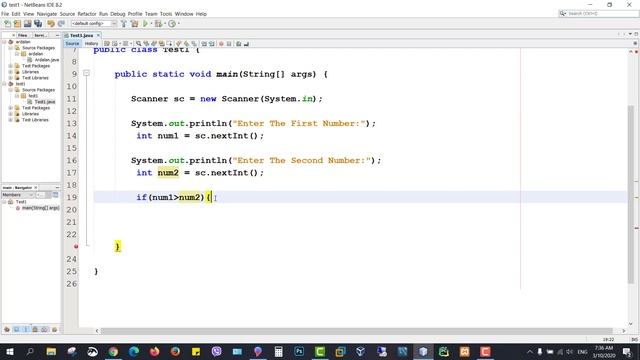Run the project with the green play icon
Image resolution: width=640 pixels, height=360 pixels.
click(x=145, y=24)
